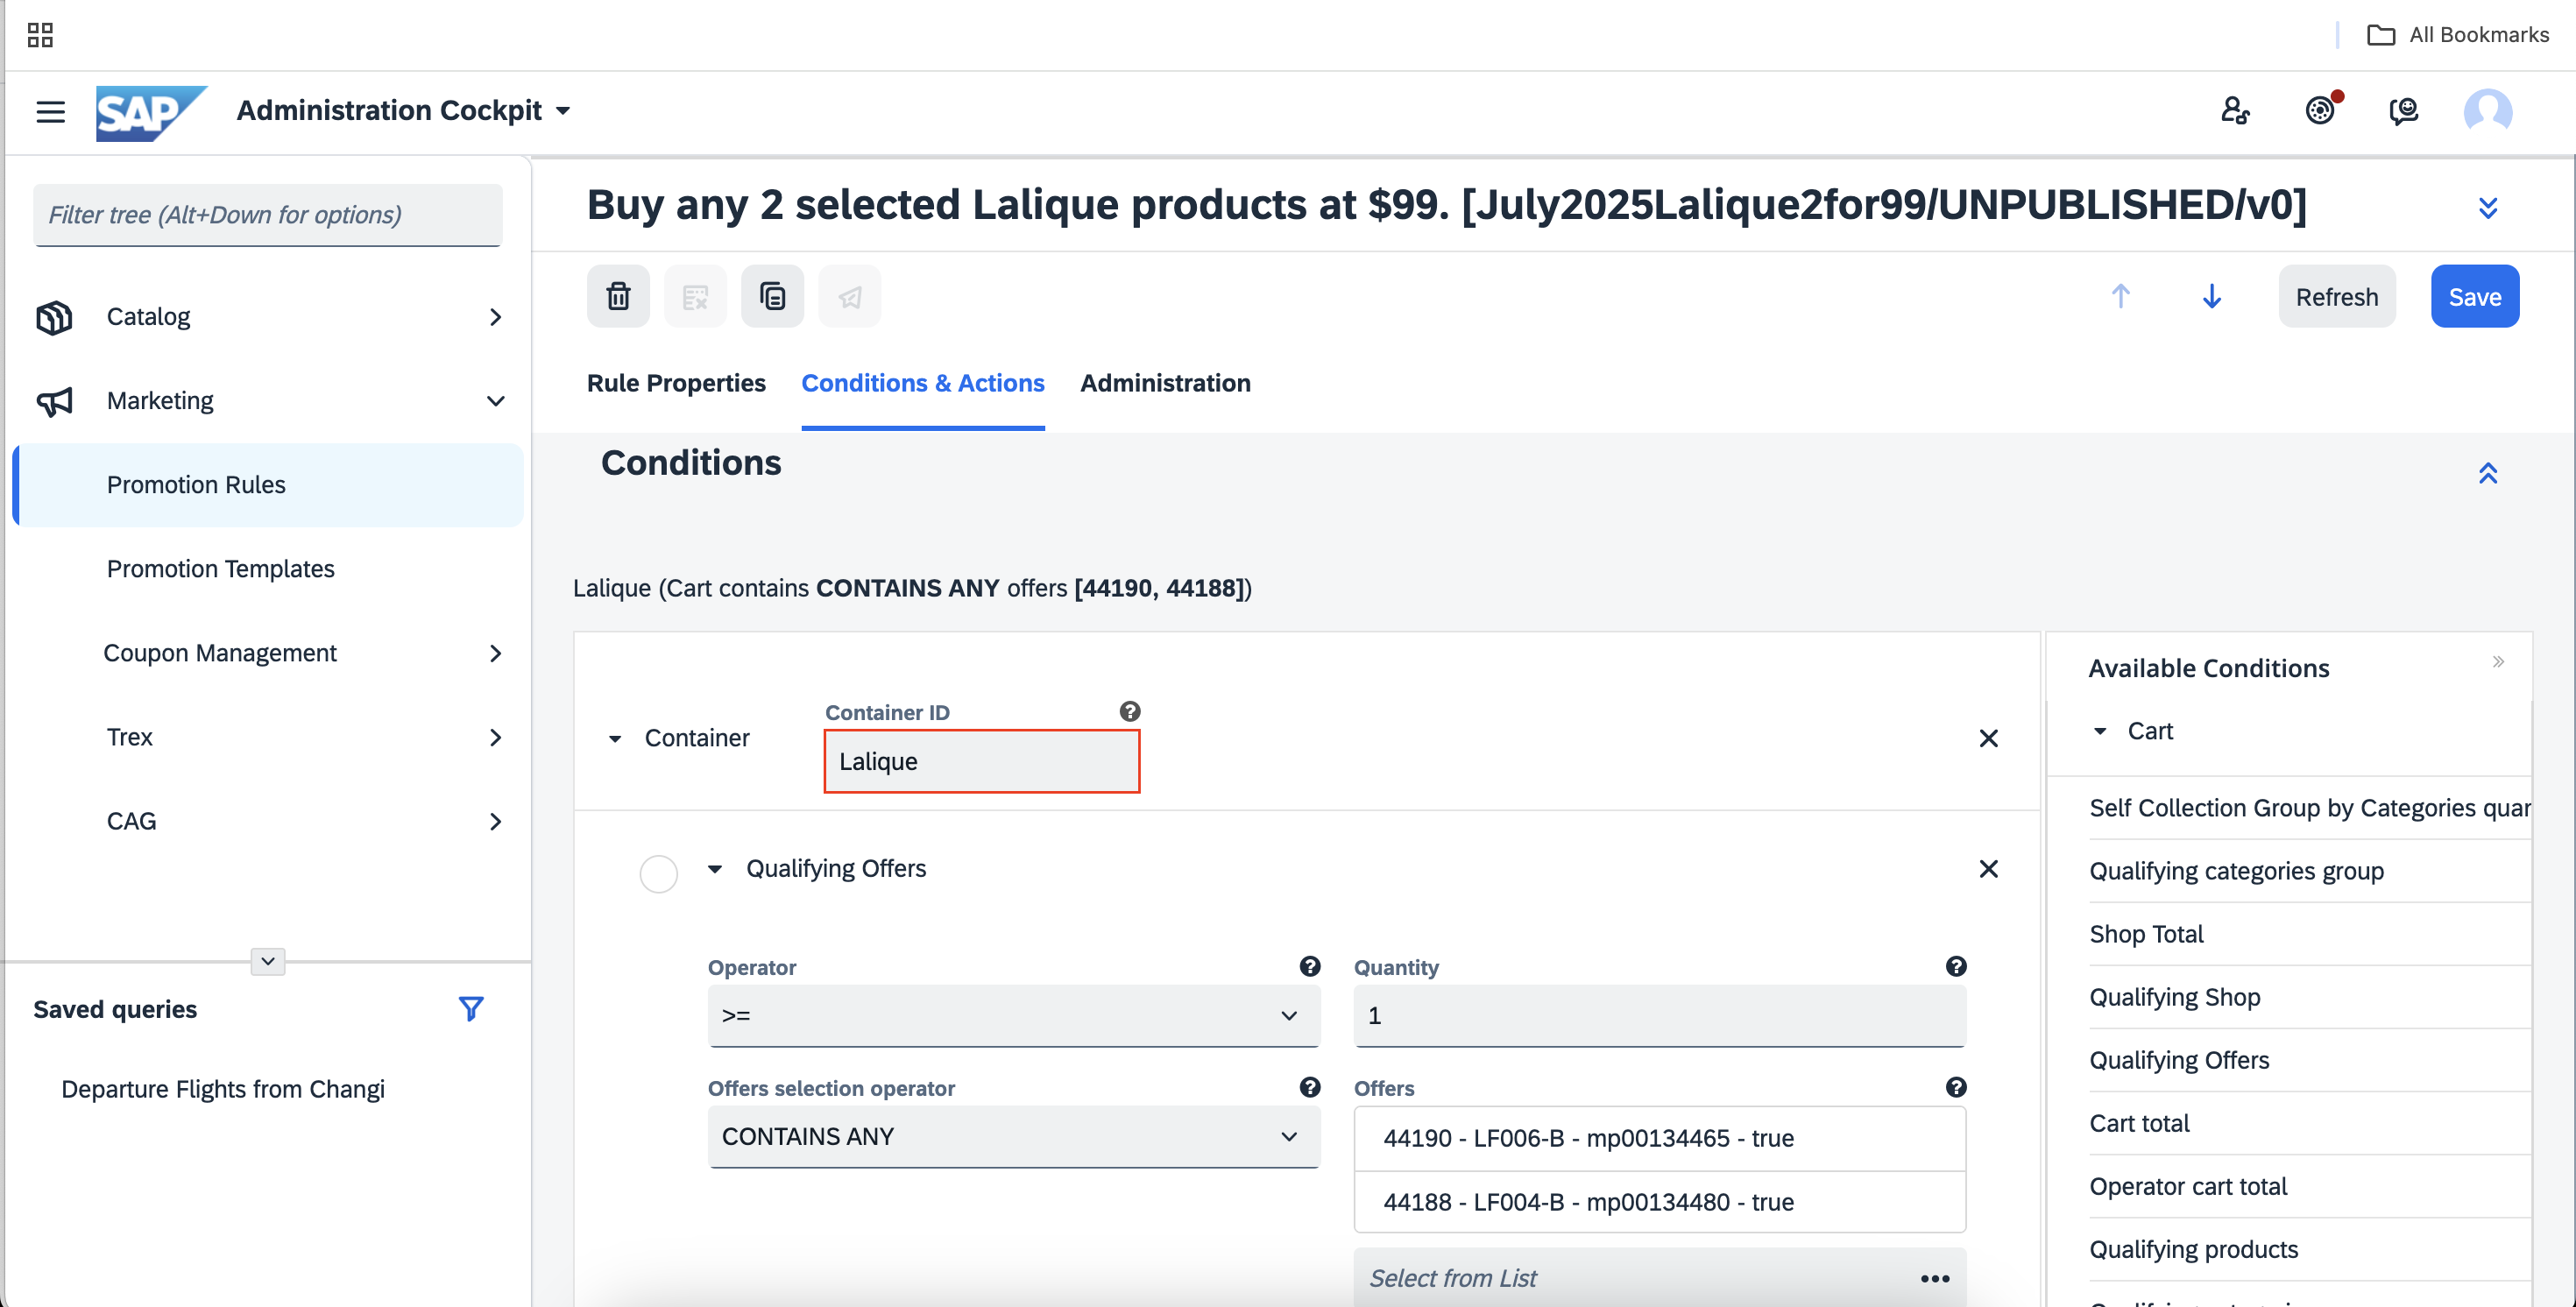Image resolution: width=2576 pixels, height=1307 pixels.
Task: Click the Saved queries filter icon
Action: coord(470,1009)
